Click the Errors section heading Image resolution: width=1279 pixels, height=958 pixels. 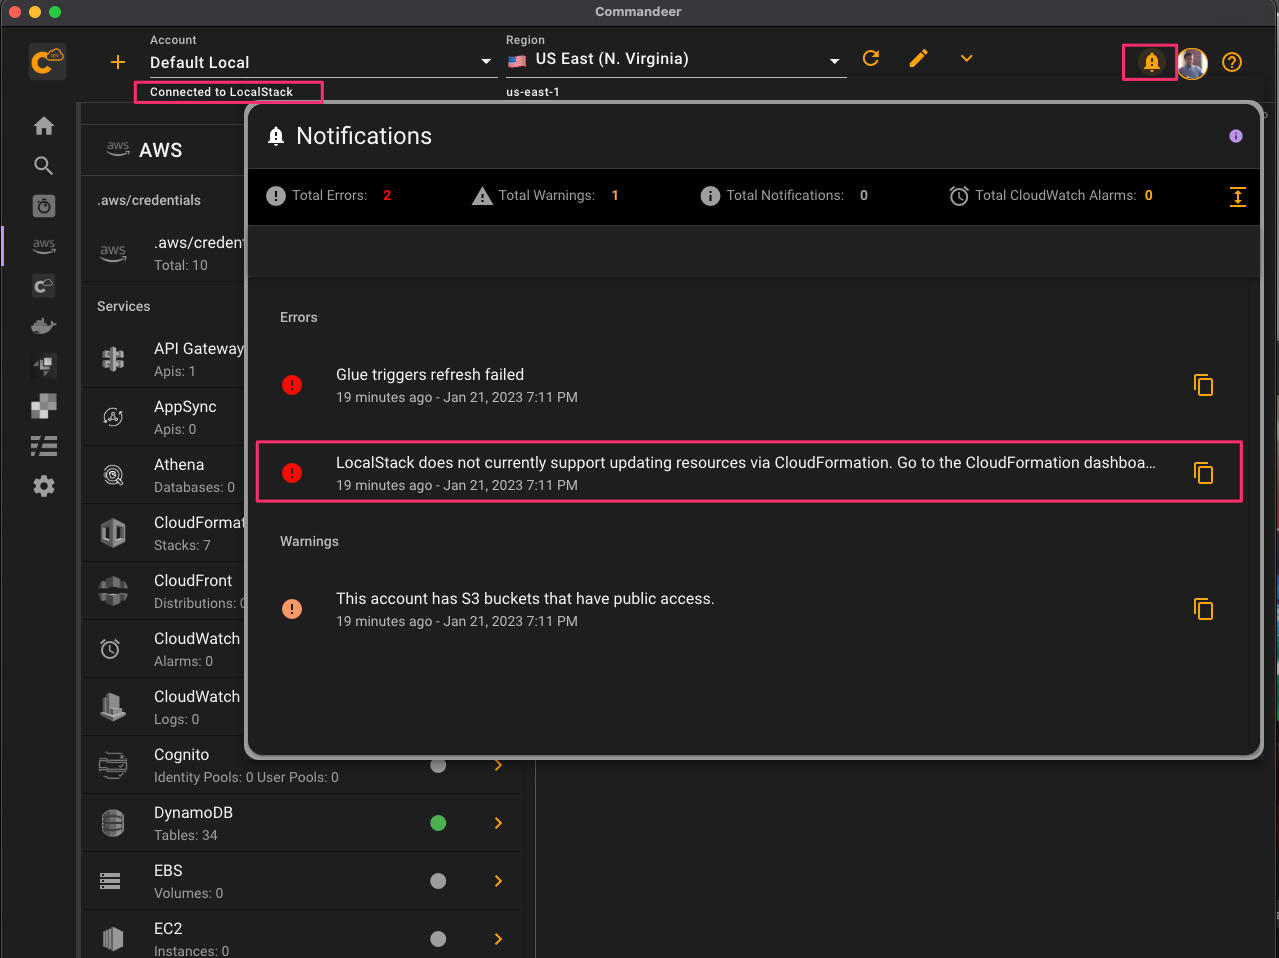(299, 317)
